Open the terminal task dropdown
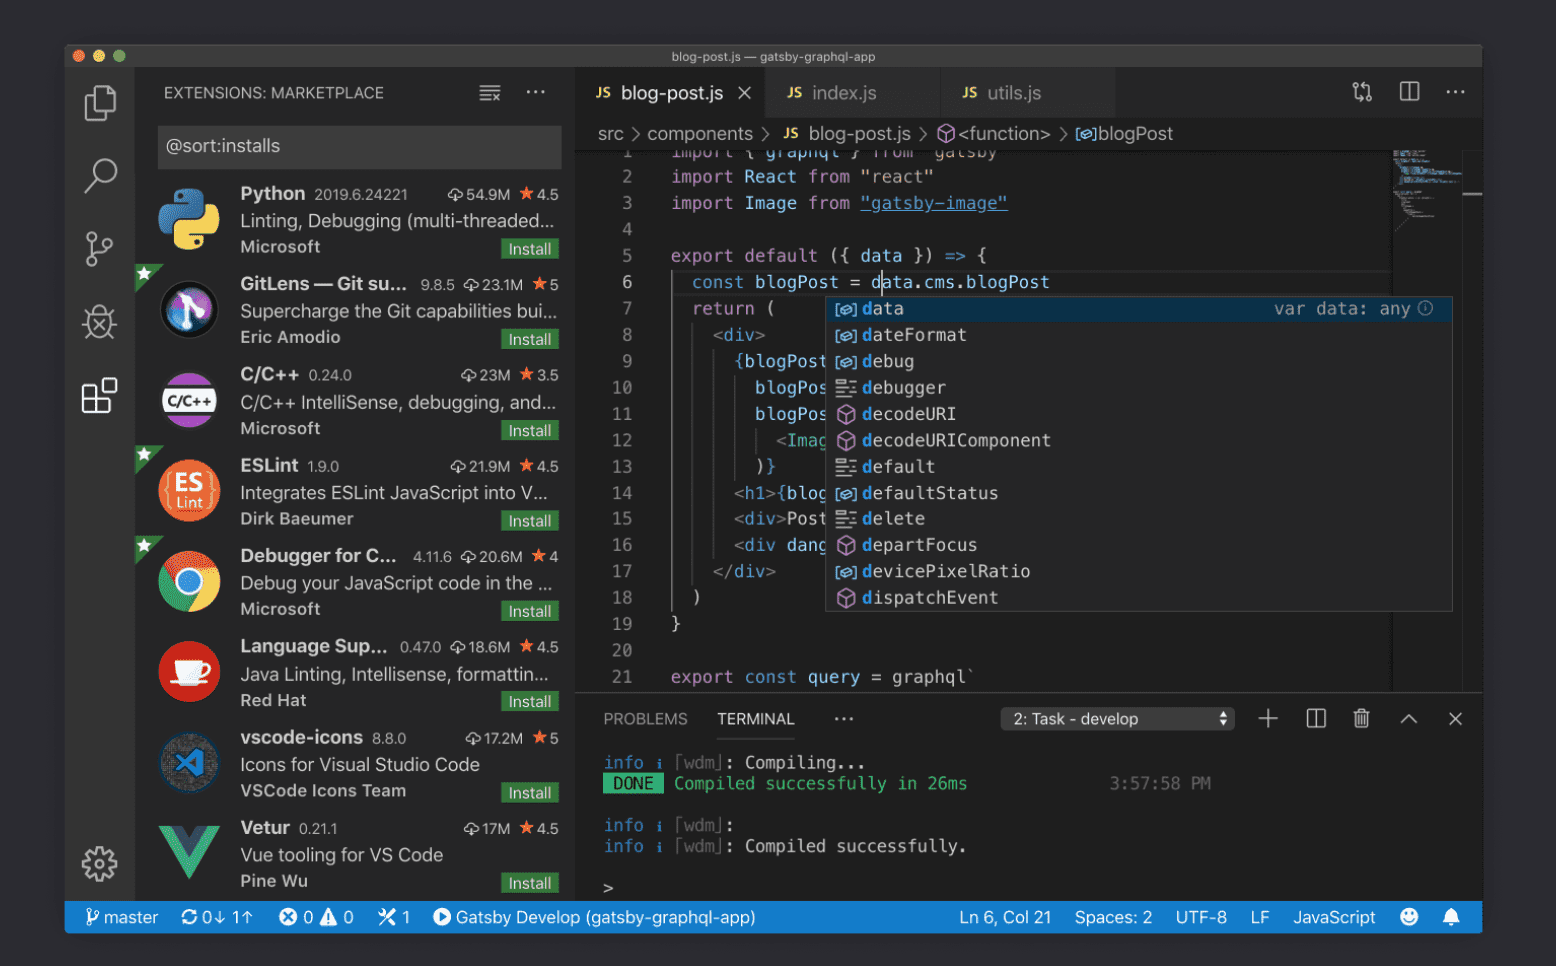The image size is (1556, 966). click(1117, 718)
